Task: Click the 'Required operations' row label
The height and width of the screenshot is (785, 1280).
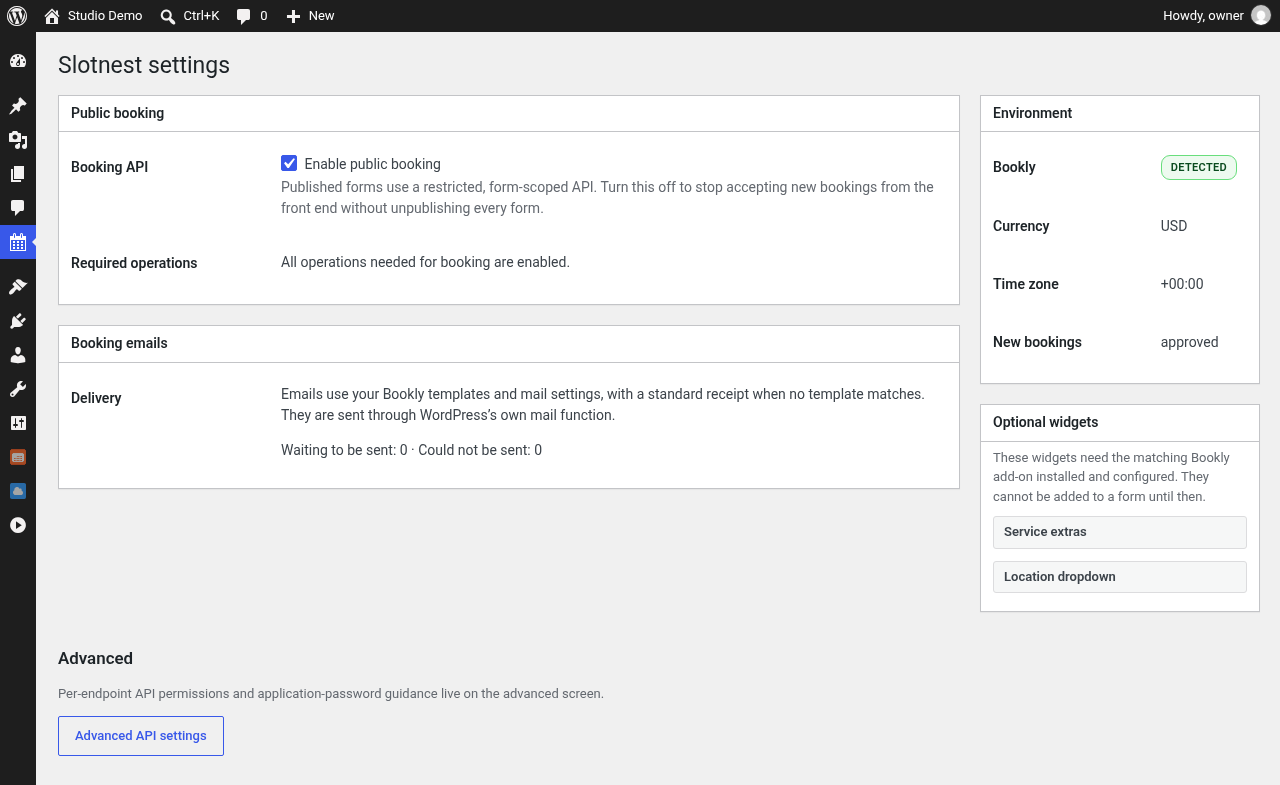Action: 134,263
